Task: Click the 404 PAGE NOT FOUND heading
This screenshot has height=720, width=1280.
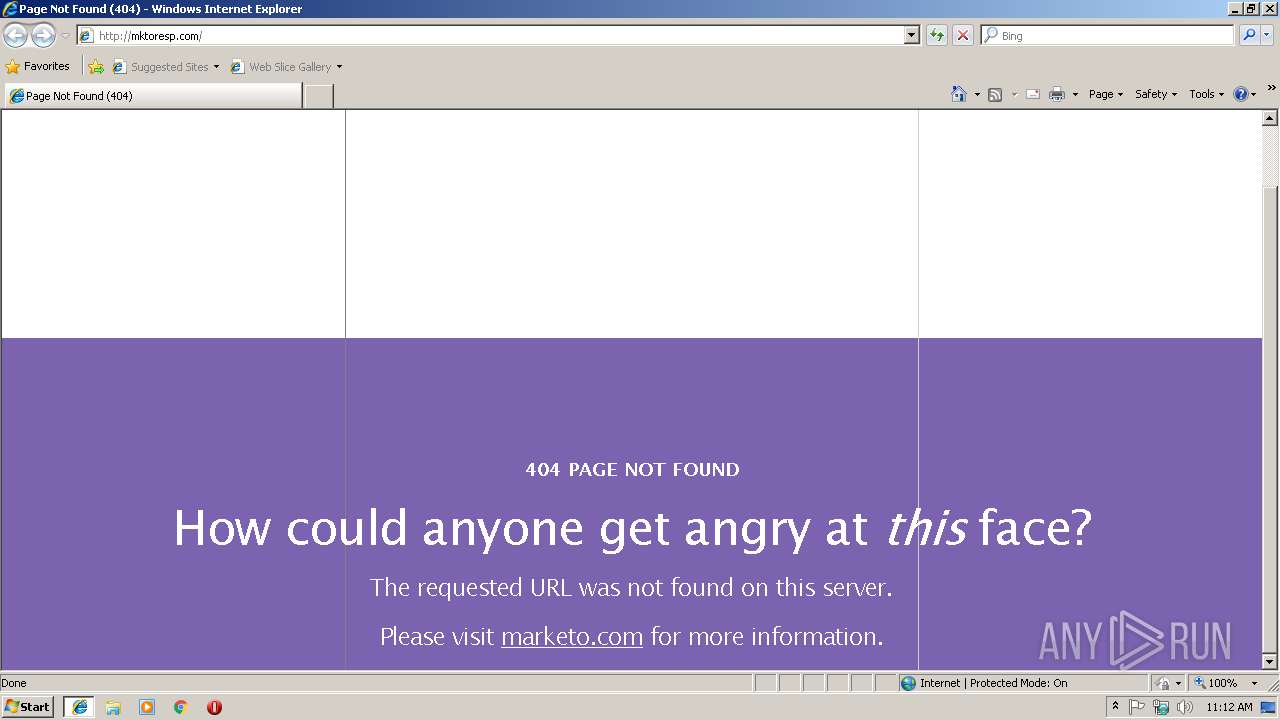Action: (x=632, y=470)
